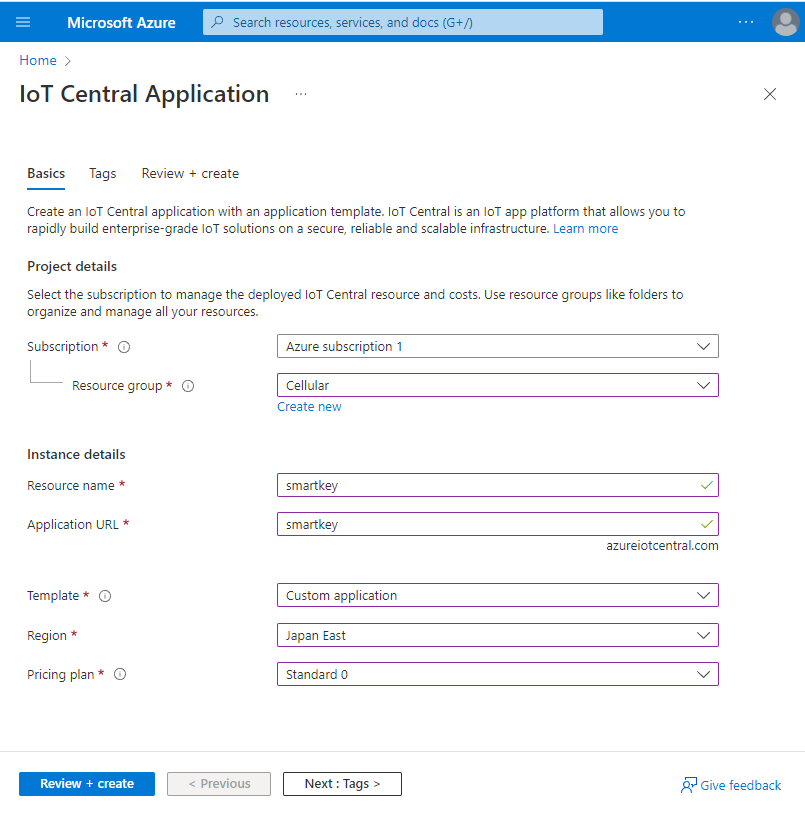
Task: Click the Previous button
Action: tap(219, 783)
